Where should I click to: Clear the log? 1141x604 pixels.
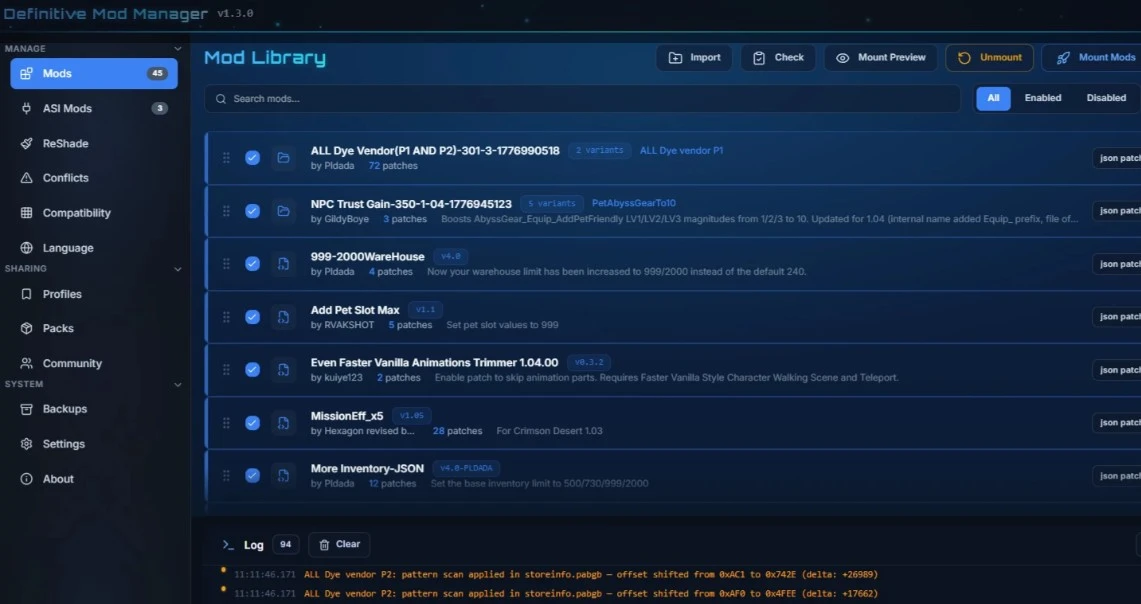(340, 544)
